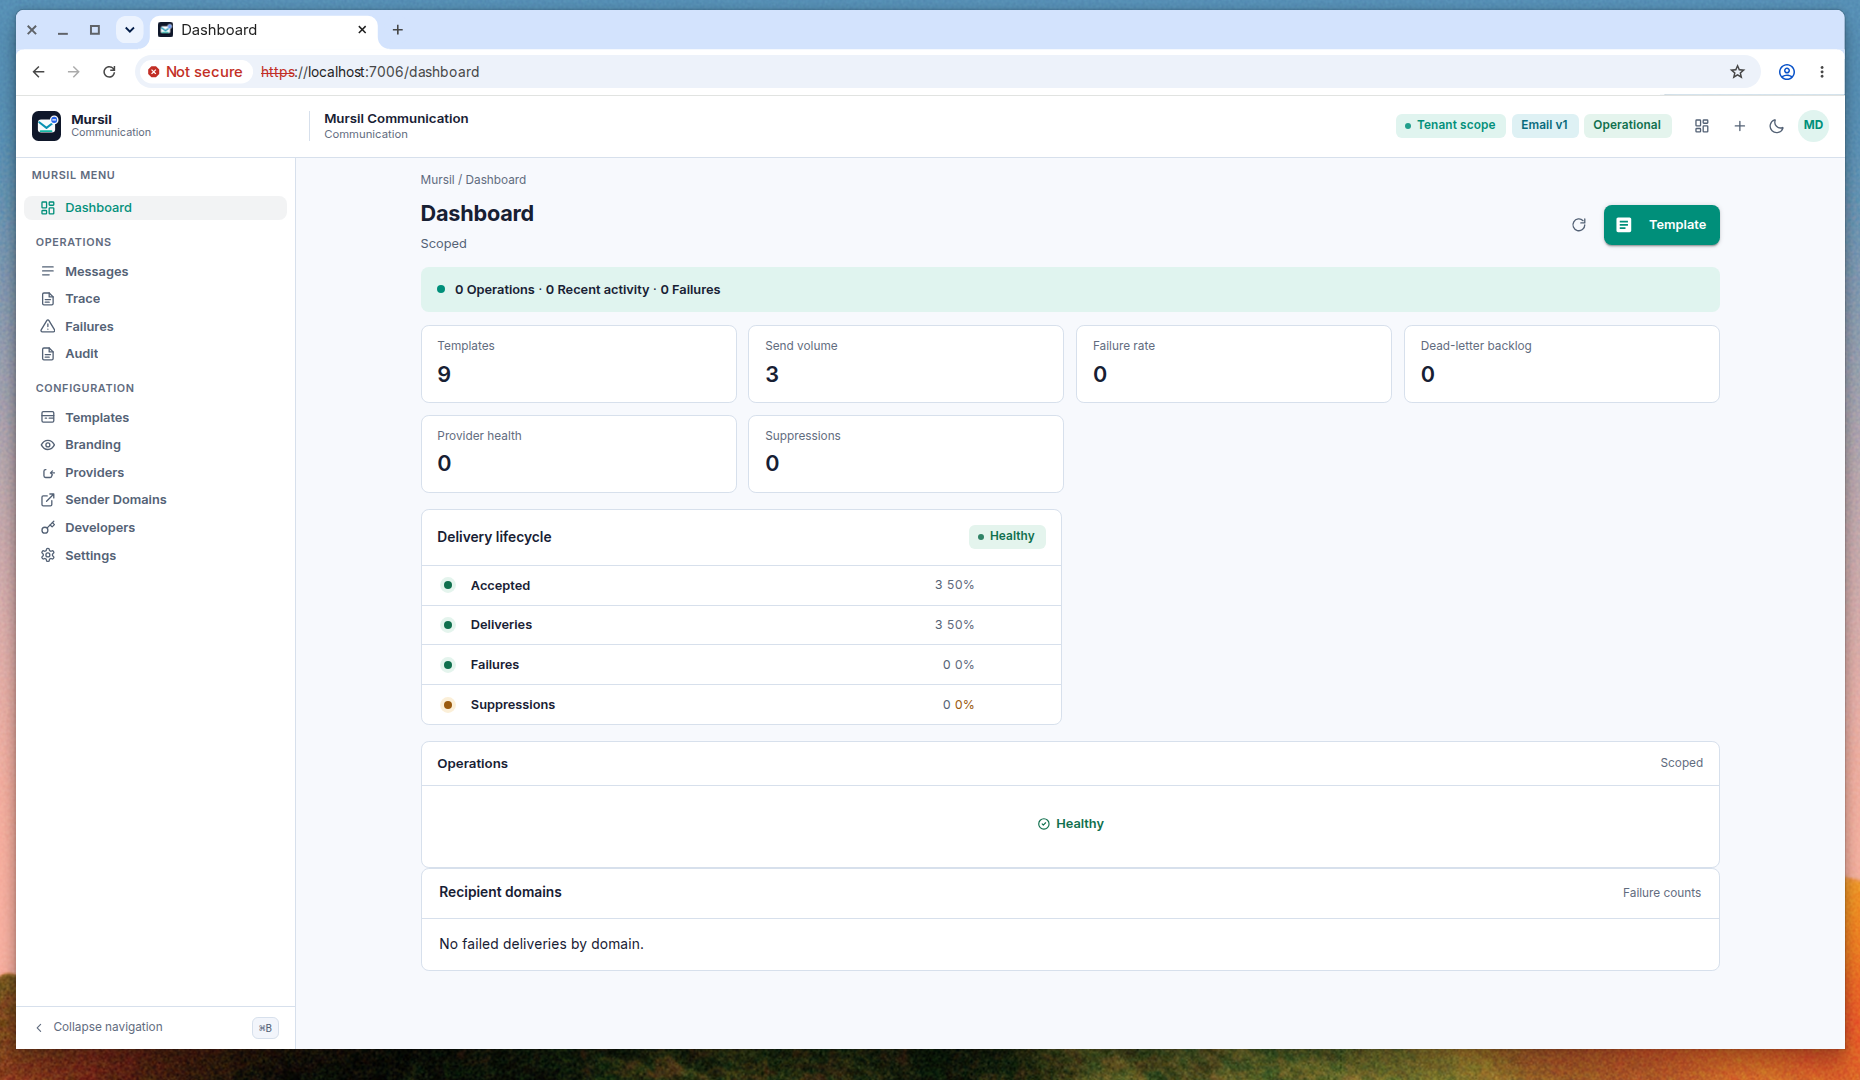The image size is (1860, 1080).
Task: Select the Failures lifecycle row
Action: pyautogui.click(x=741, y=665)
